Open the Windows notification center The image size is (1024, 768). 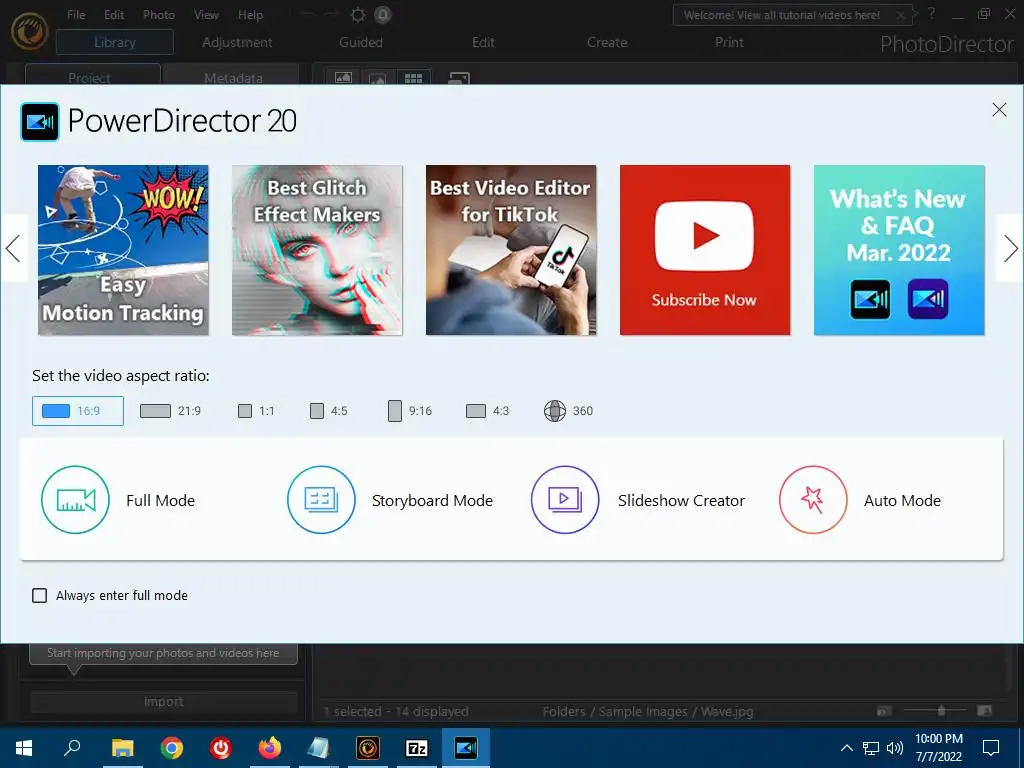point(991,748)
